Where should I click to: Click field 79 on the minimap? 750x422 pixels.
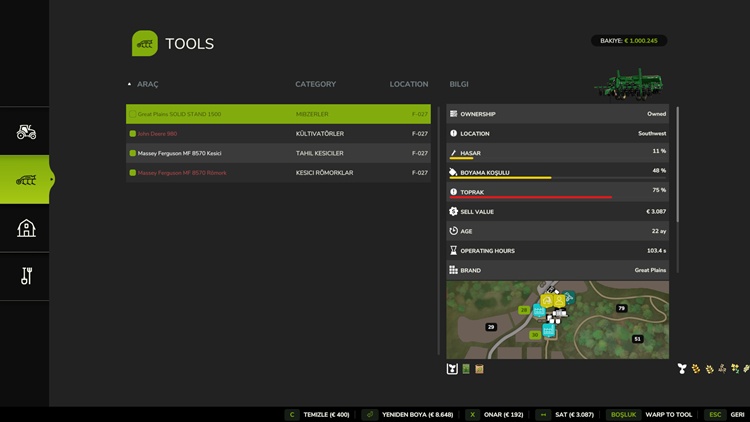pos(621,308)
